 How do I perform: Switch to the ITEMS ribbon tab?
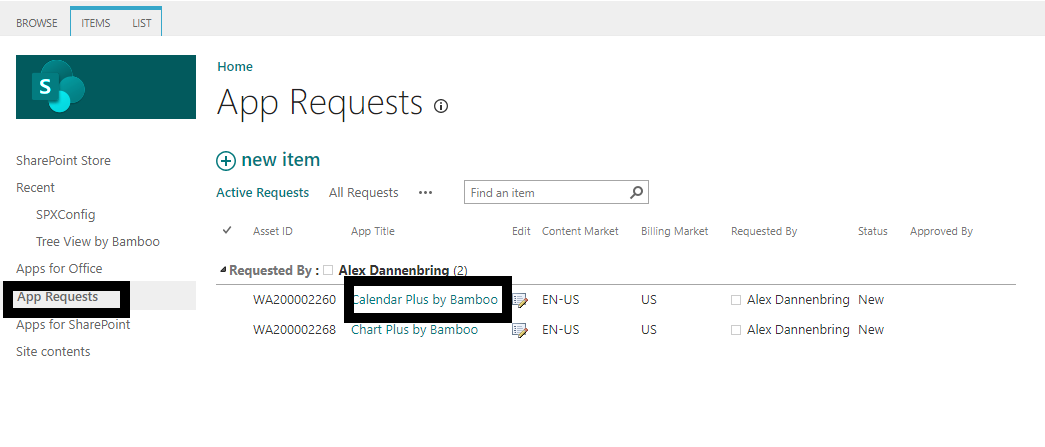tap(96, 23)
